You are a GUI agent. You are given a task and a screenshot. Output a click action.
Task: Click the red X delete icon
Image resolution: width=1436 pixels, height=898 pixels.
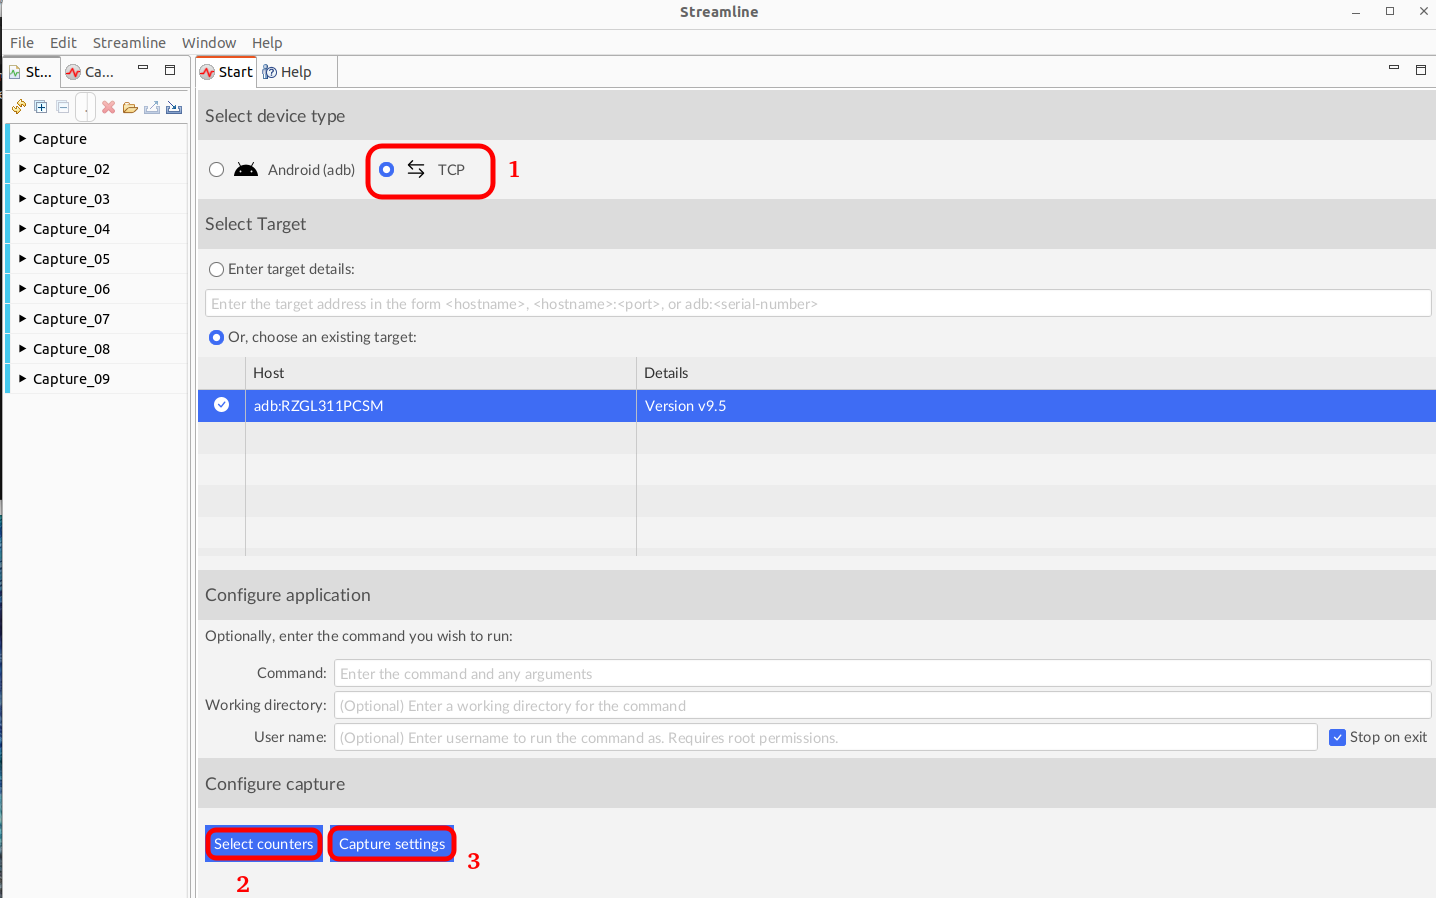(109, 107)
